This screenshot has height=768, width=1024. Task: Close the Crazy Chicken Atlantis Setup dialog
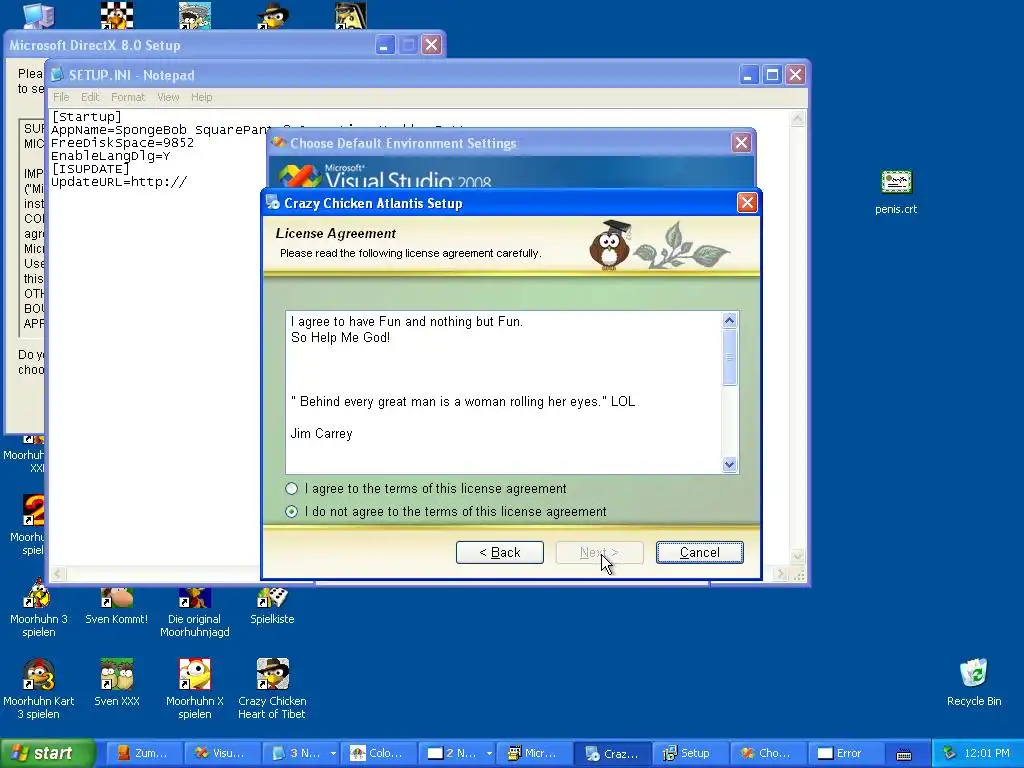click(x=747, y=203)
